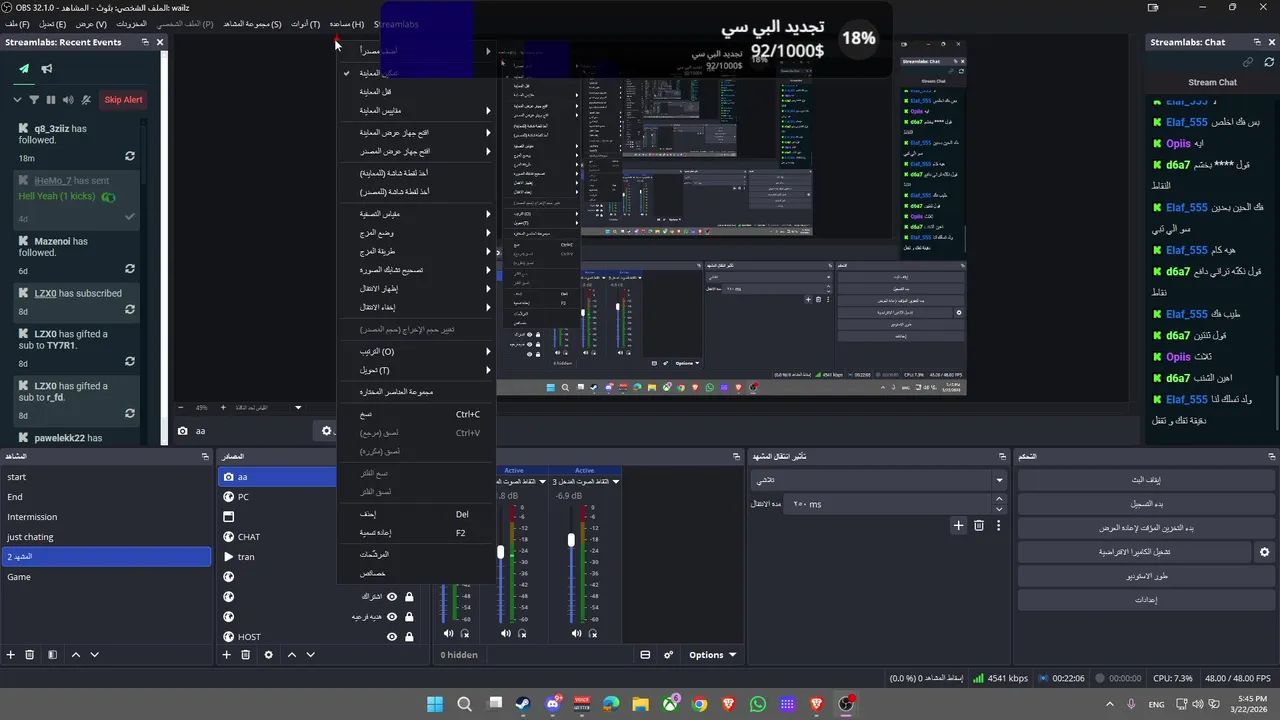Add a scene transition with the plus icon
The width and height of the screenshot is (1280, 720).
point(958,525)
